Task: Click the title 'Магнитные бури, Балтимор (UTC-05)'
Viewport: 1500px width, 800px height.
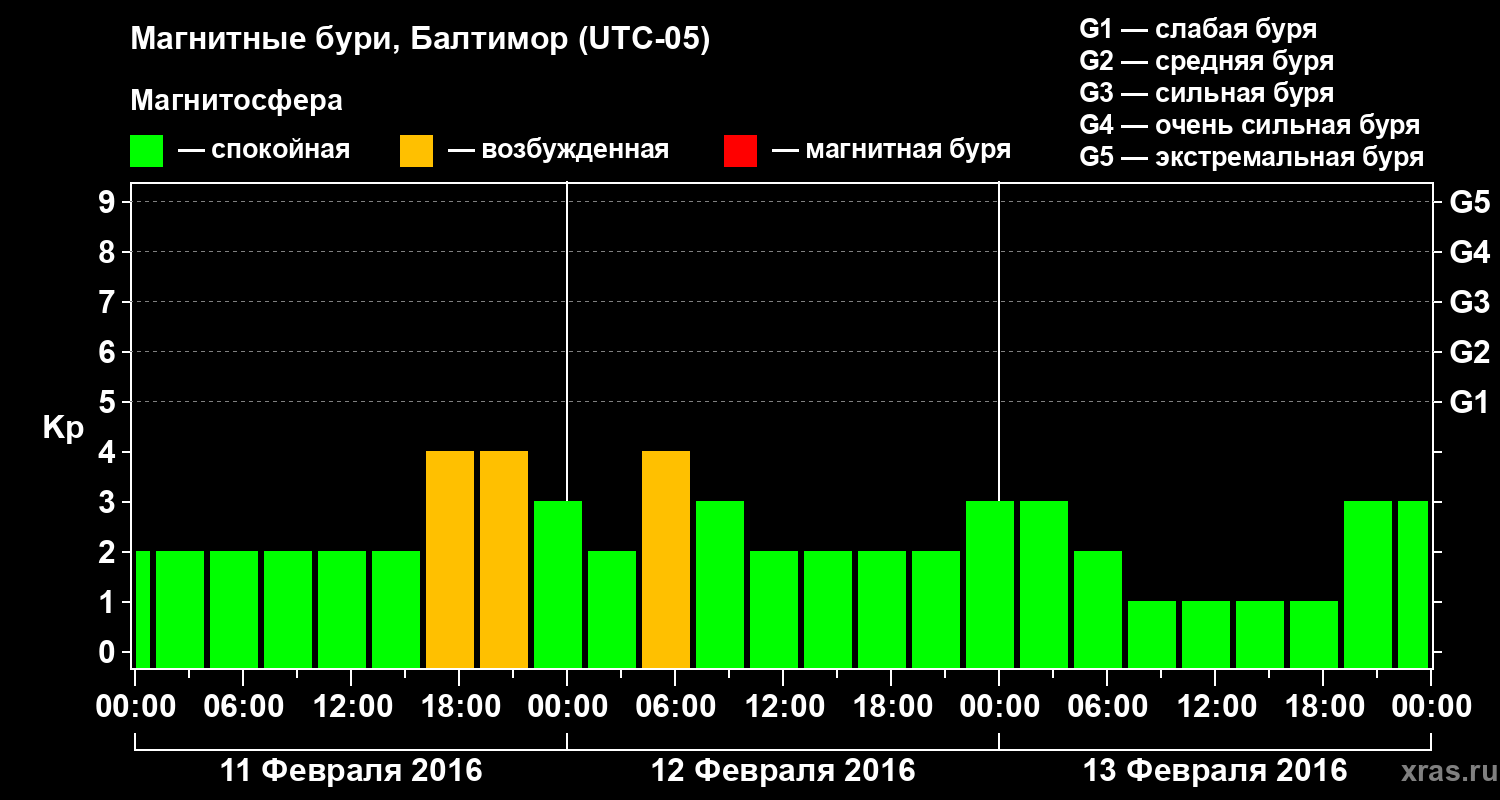Action: tap(420, 40)
